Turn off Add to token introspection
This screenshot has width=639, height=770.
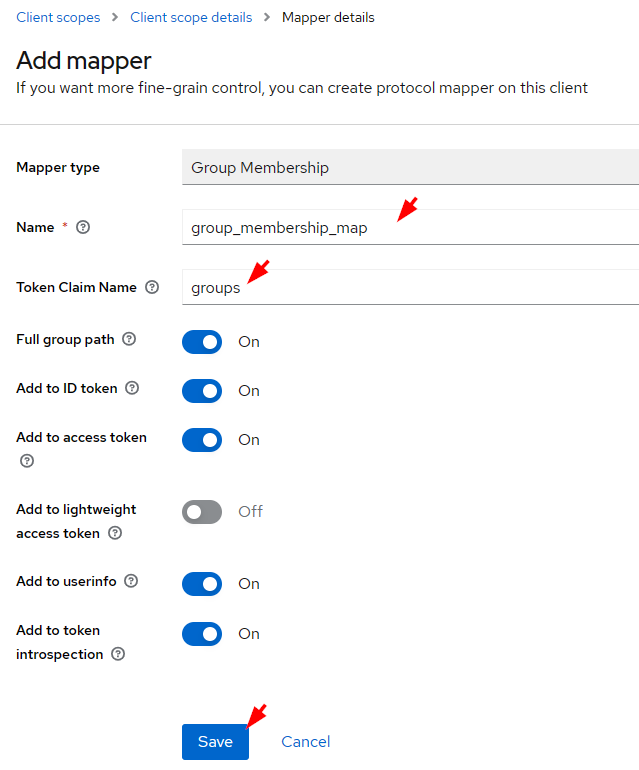(x=202, y=634)
